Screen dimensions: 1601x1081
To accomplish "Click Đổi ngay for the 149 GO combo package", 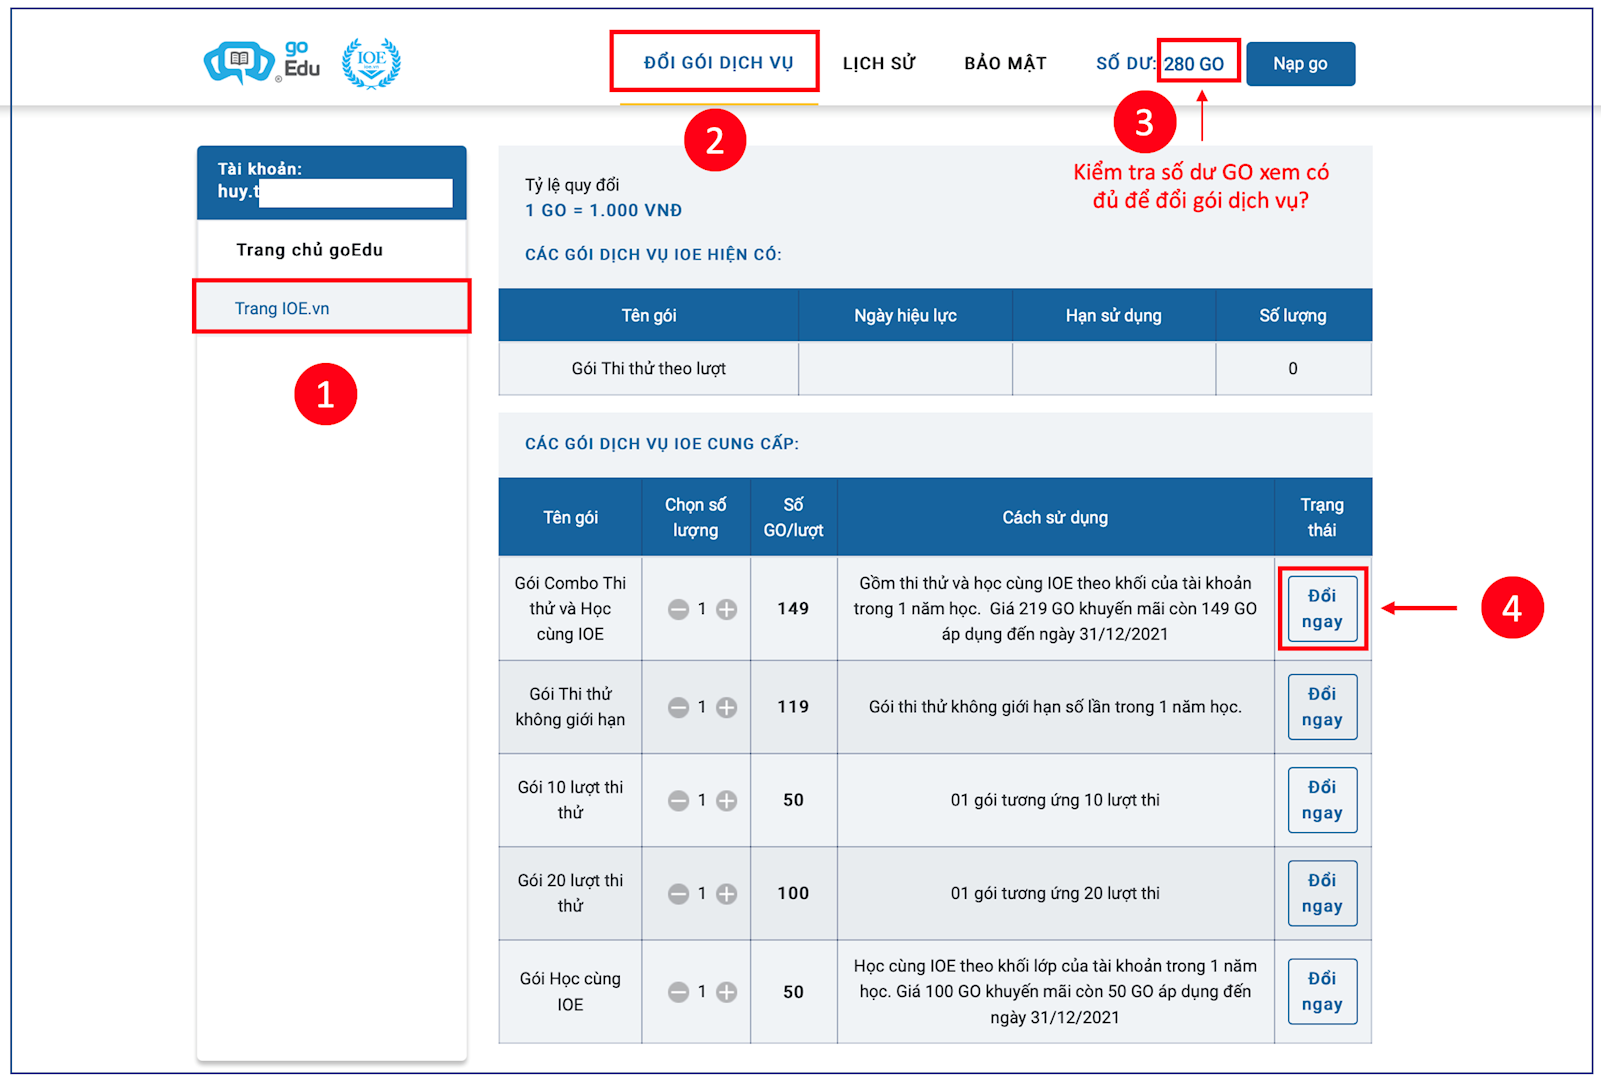I will click(1321, 608).
